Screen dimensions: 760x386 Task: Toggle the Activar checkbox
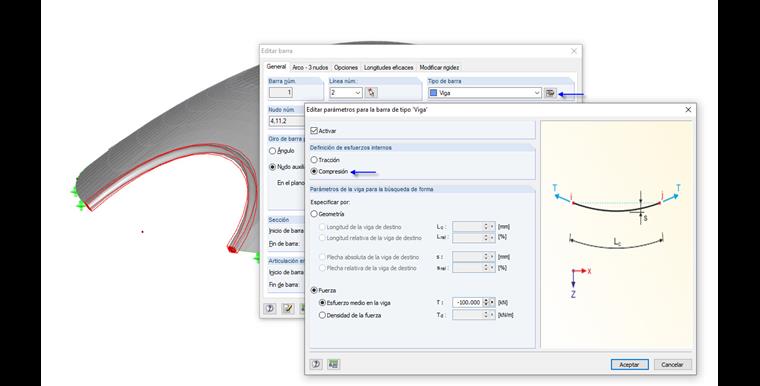[x=314, y=130]
